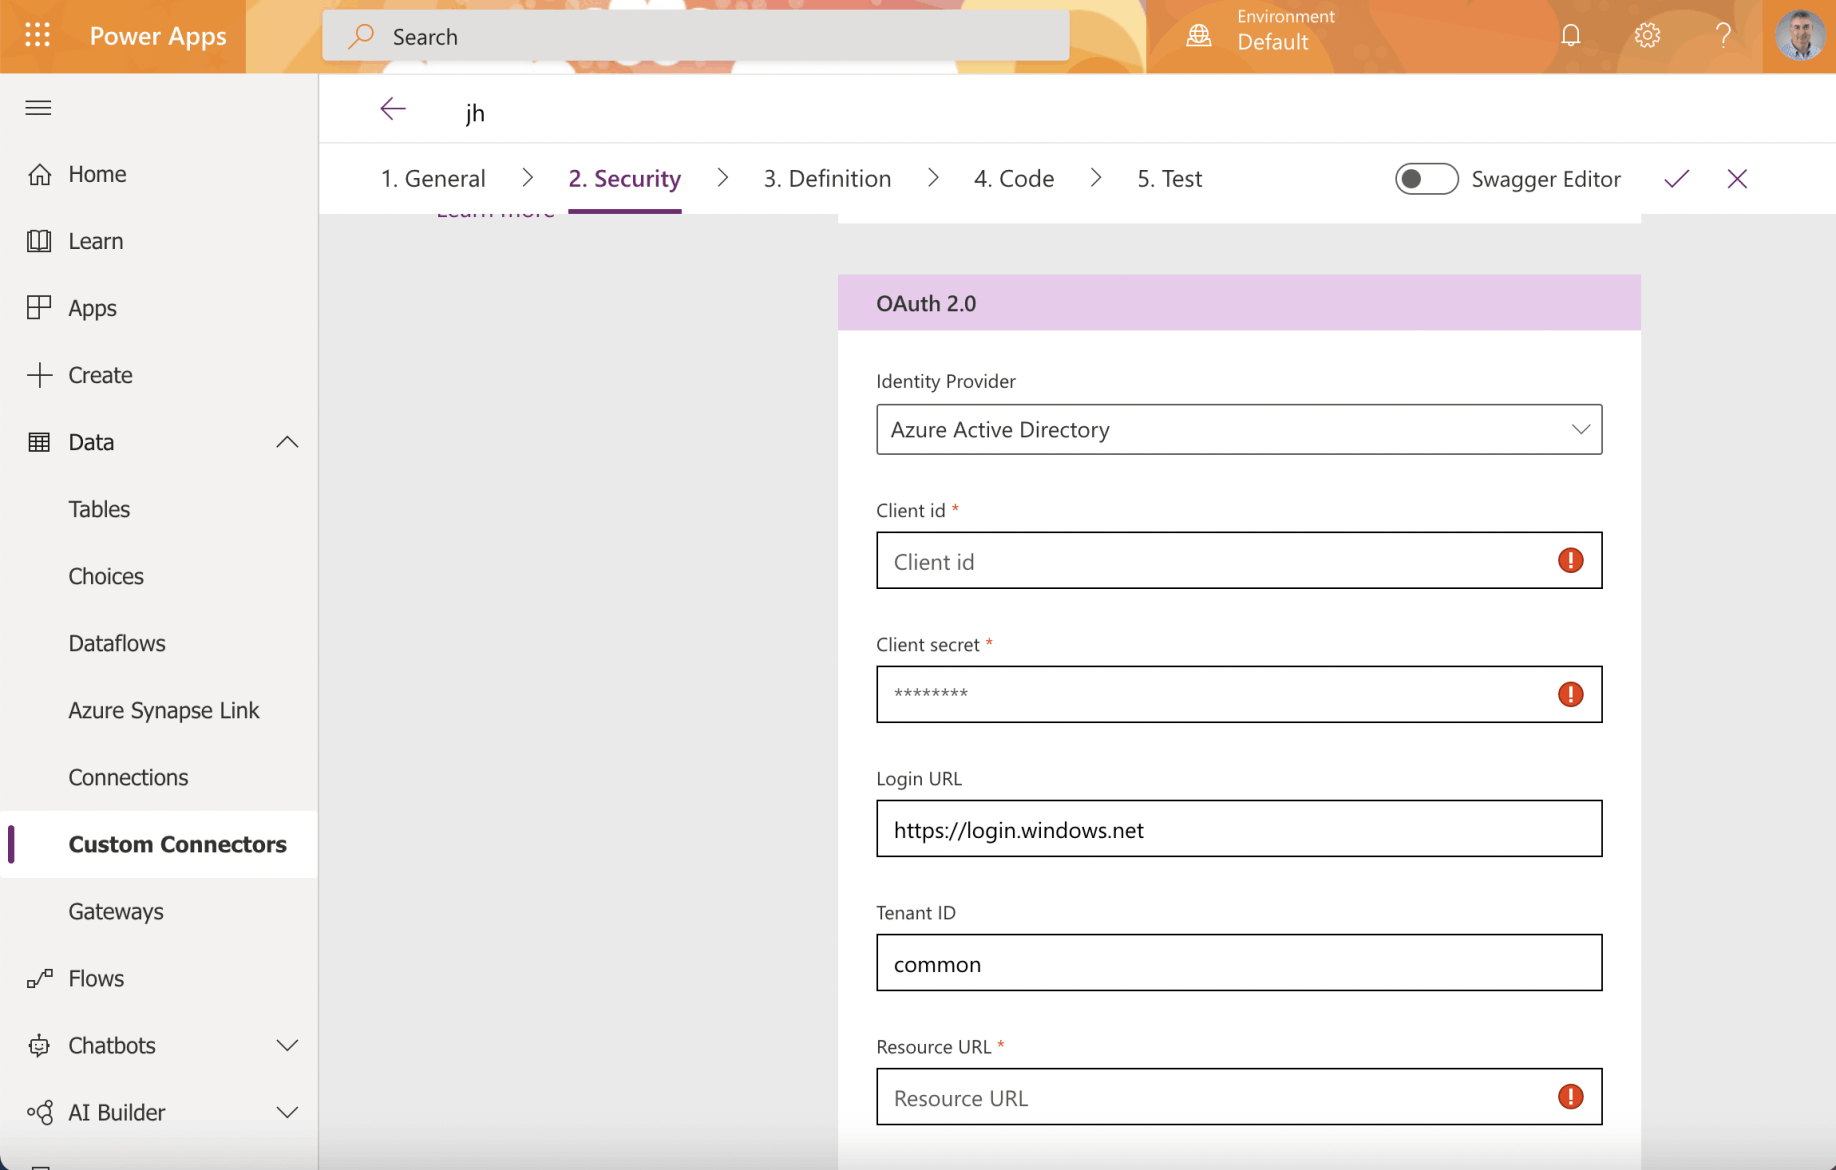Viewport: 1836px width, 1170px height.
Task: Enable the Swagger Editor toggle
Action: (x=1426, y=179)
